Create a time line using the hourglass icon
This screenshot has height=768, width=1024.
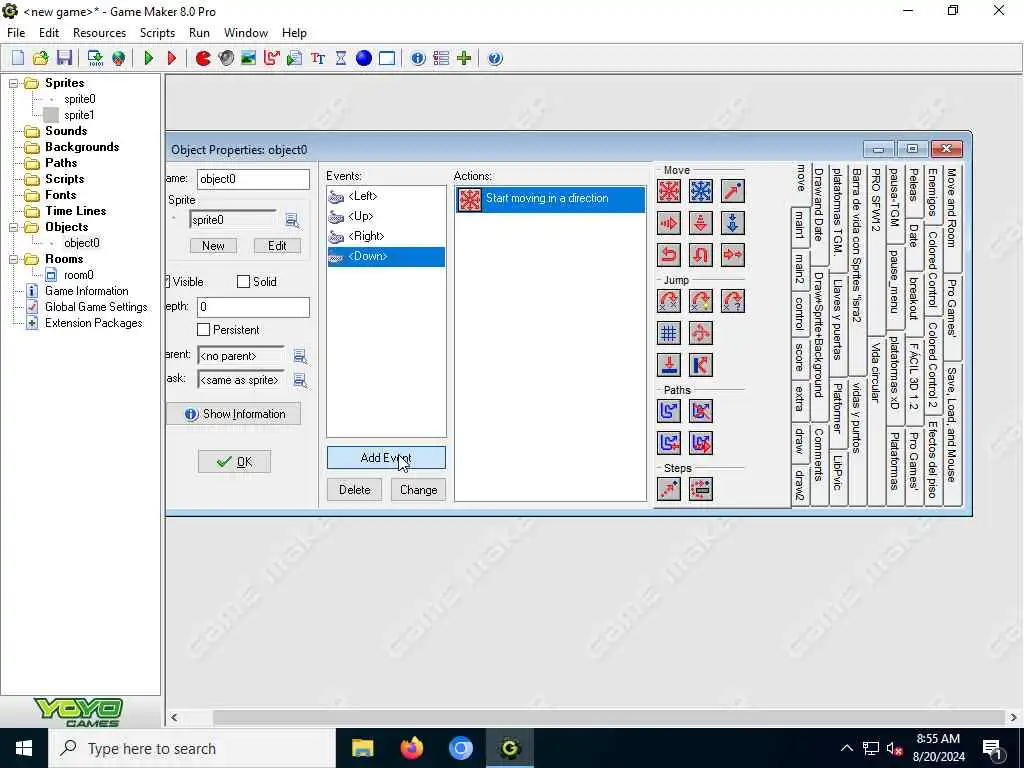[x=341, y=58]
